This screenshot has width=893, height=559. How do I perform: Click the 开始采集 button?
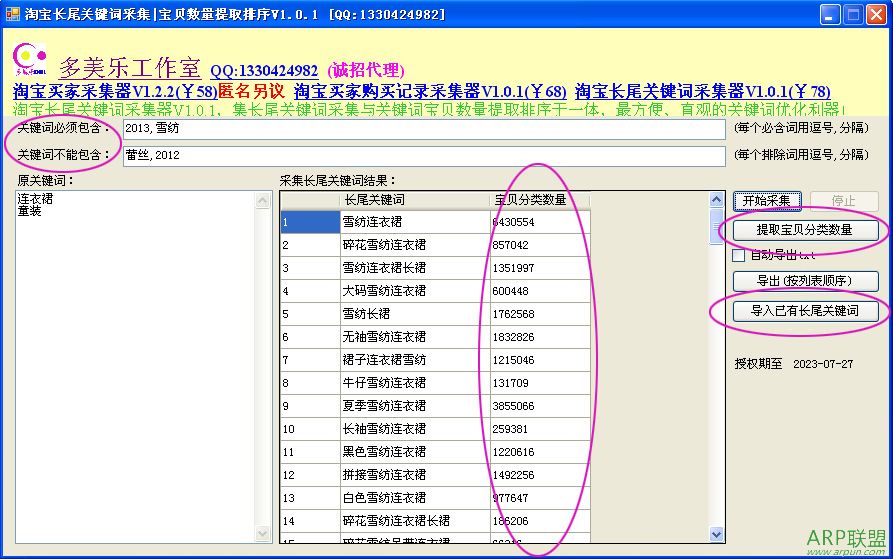766,201
